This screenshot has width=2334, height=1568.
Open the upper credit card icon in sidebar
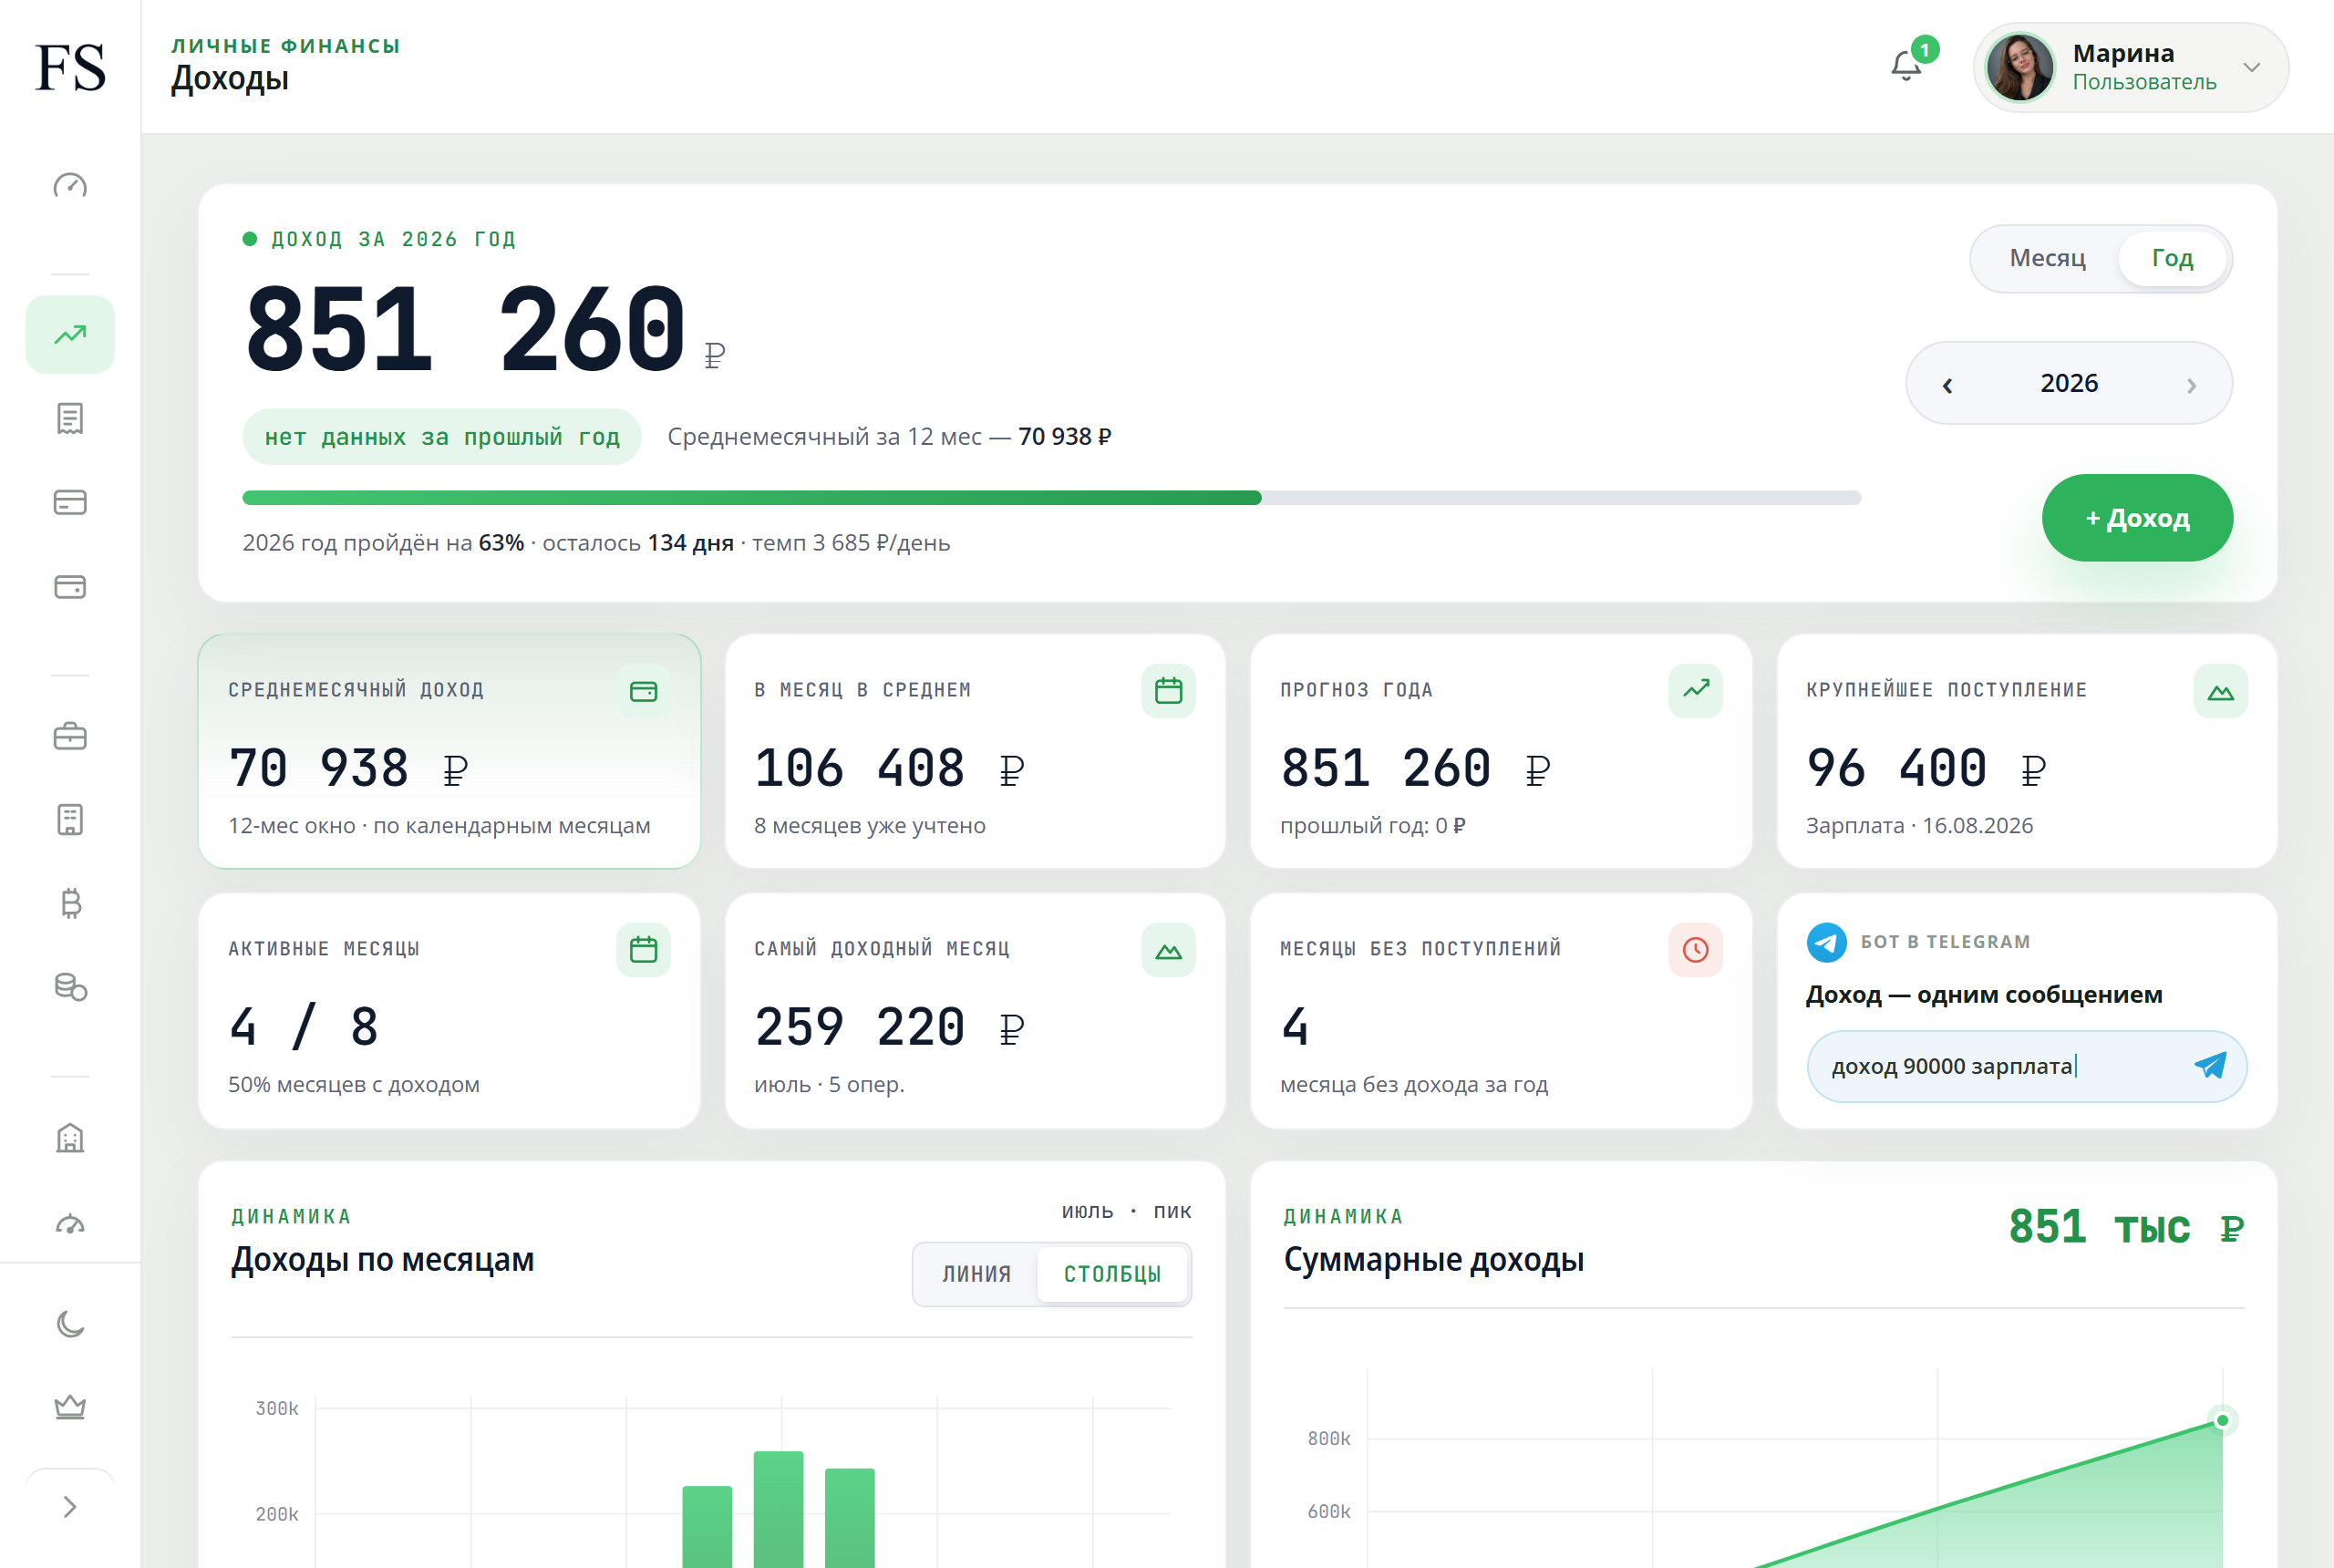pyautogui.click(x=70, y=502)
